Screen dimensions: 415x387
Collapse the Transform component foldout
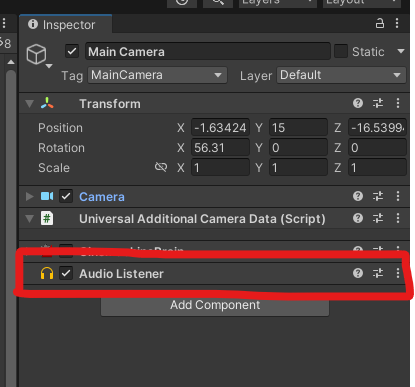coord(30,104)
